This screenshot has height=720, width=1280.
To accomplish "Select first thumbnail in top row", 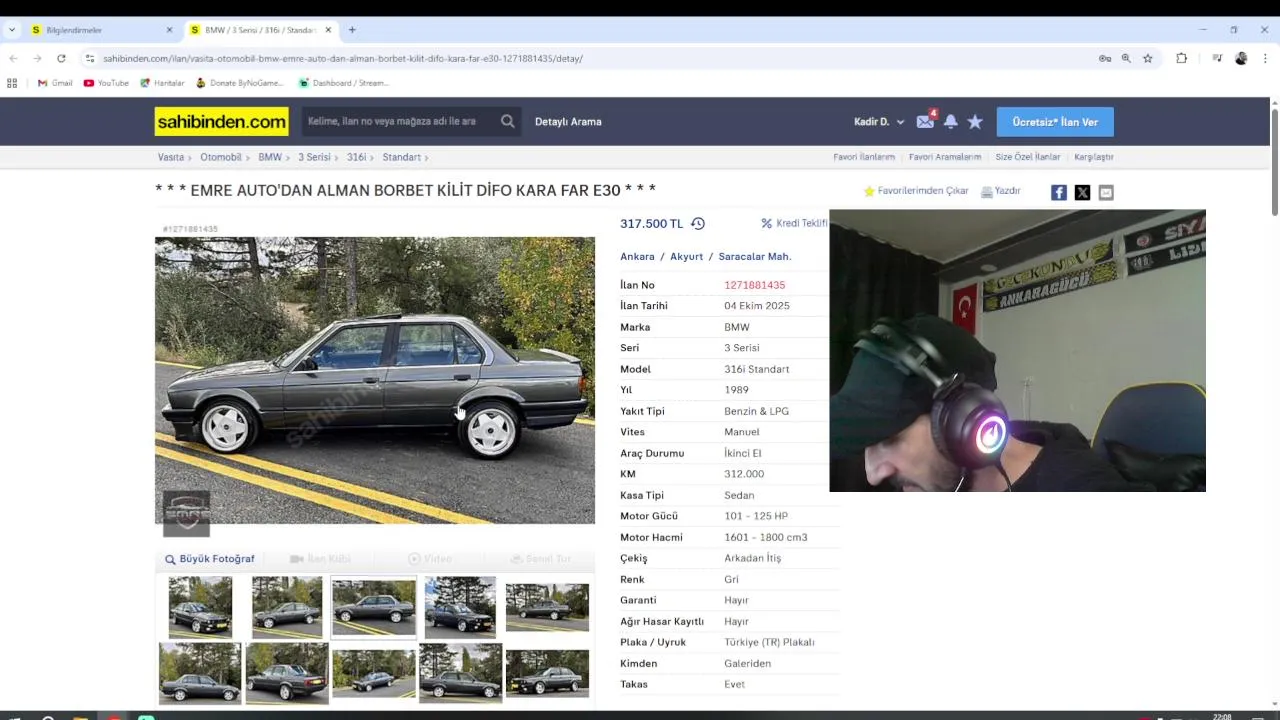I will 200,606.
